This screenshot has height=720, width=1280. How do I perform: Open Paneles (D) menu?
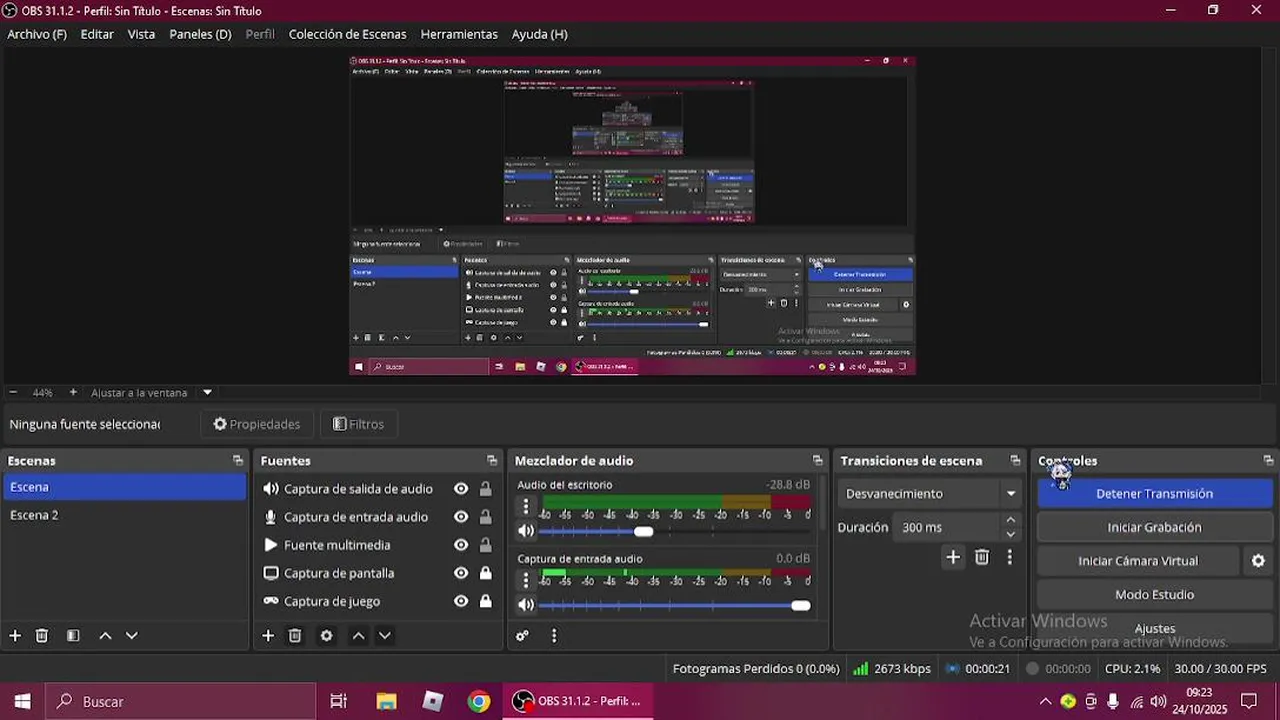click(x=200, y=34)
